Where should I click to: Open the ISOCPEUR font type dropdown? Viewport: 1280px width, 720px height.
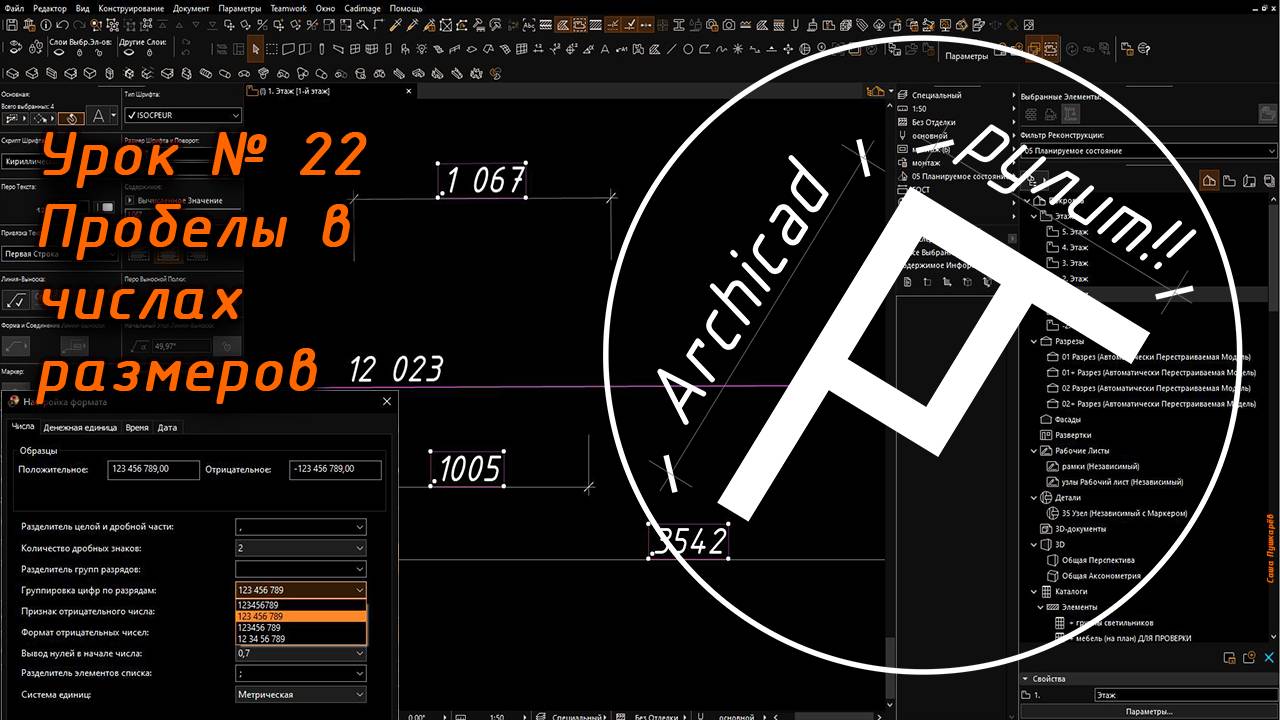(x=183, y=115)
